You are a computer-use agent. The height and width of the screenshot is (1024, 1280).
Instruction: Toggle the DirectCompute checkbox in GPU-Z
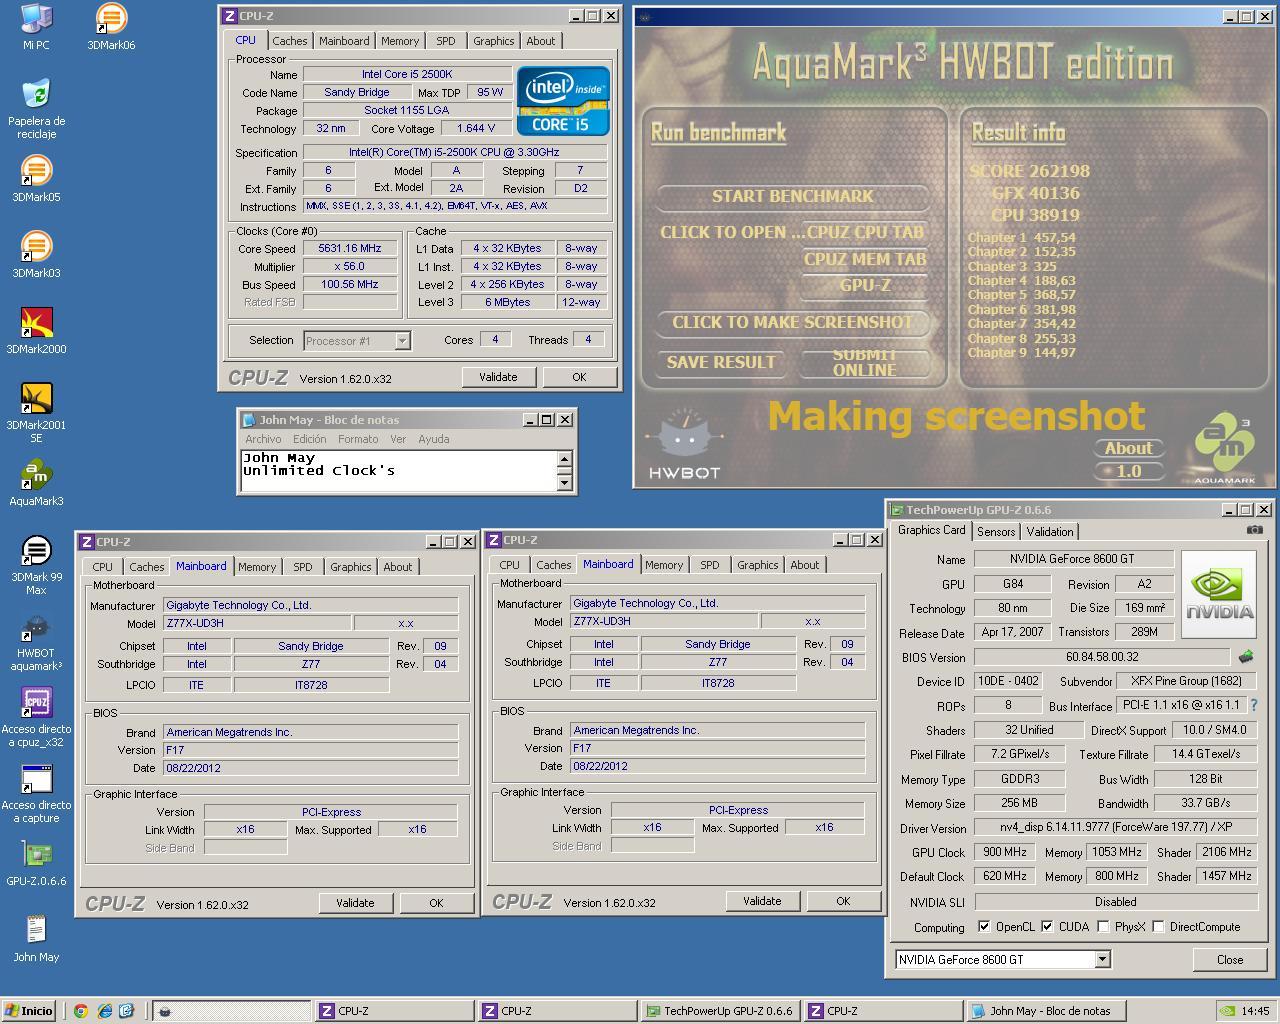(x=1158, y=927)
